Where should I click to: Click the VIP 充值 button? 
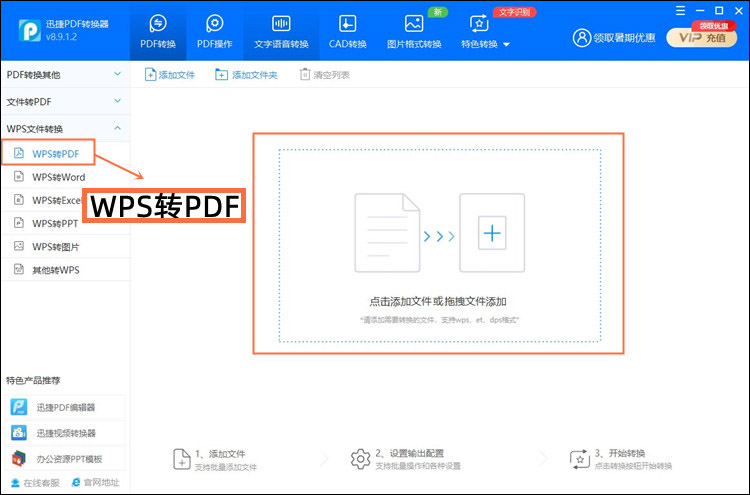click(702, 38)
